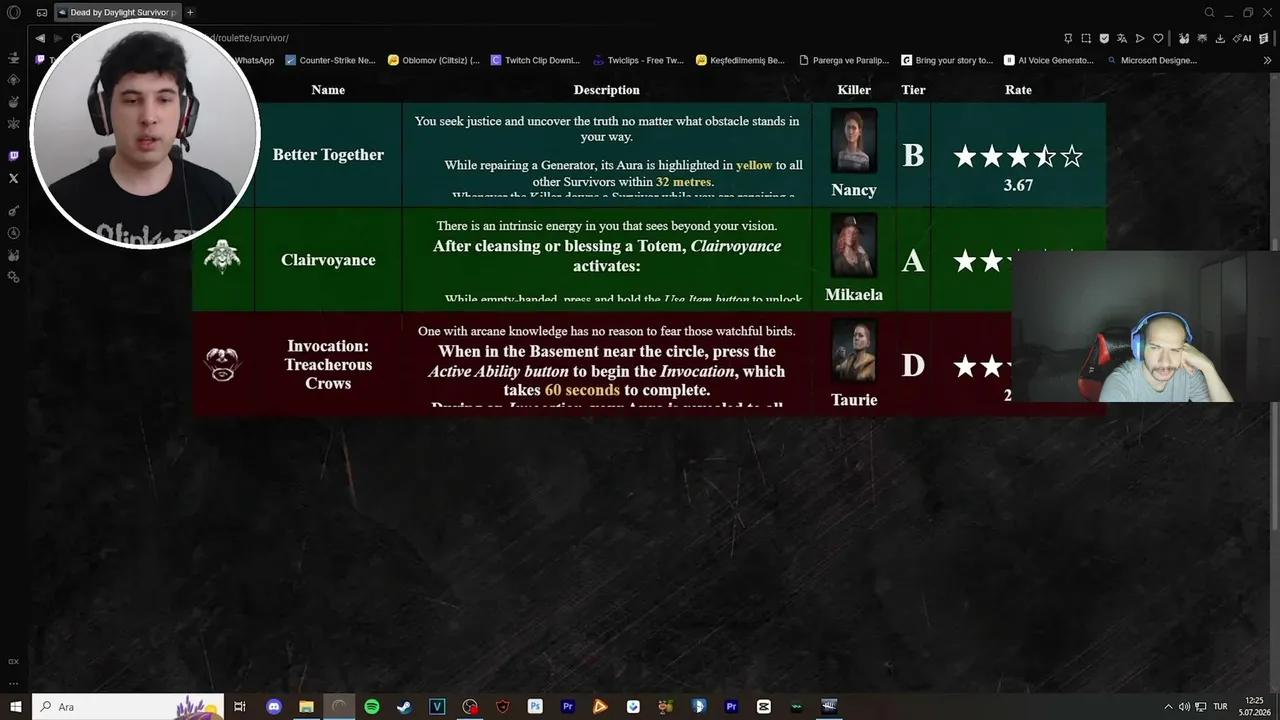Translate the page with the translate icon
1280x720 pixels.
(x=1122, y=38)
